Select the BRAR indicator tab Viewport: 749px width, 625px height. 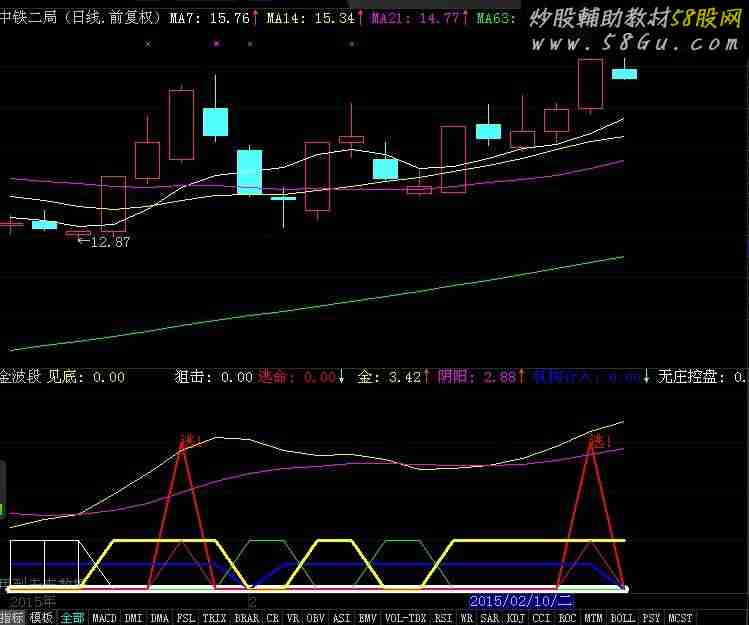pyautogui.click(x=246, y=618)
